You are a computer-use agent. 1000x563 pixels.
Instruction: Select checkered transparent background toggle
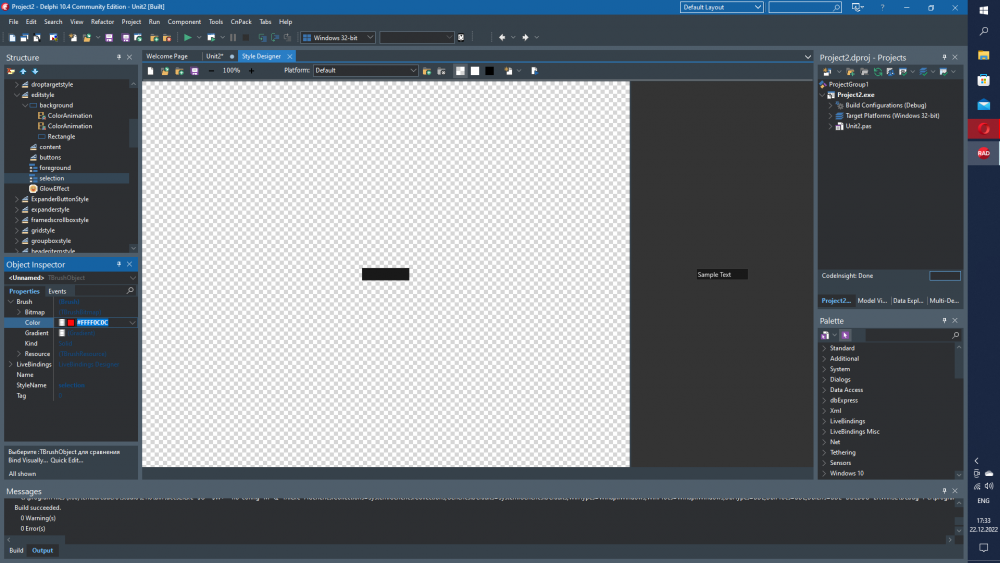460,71
